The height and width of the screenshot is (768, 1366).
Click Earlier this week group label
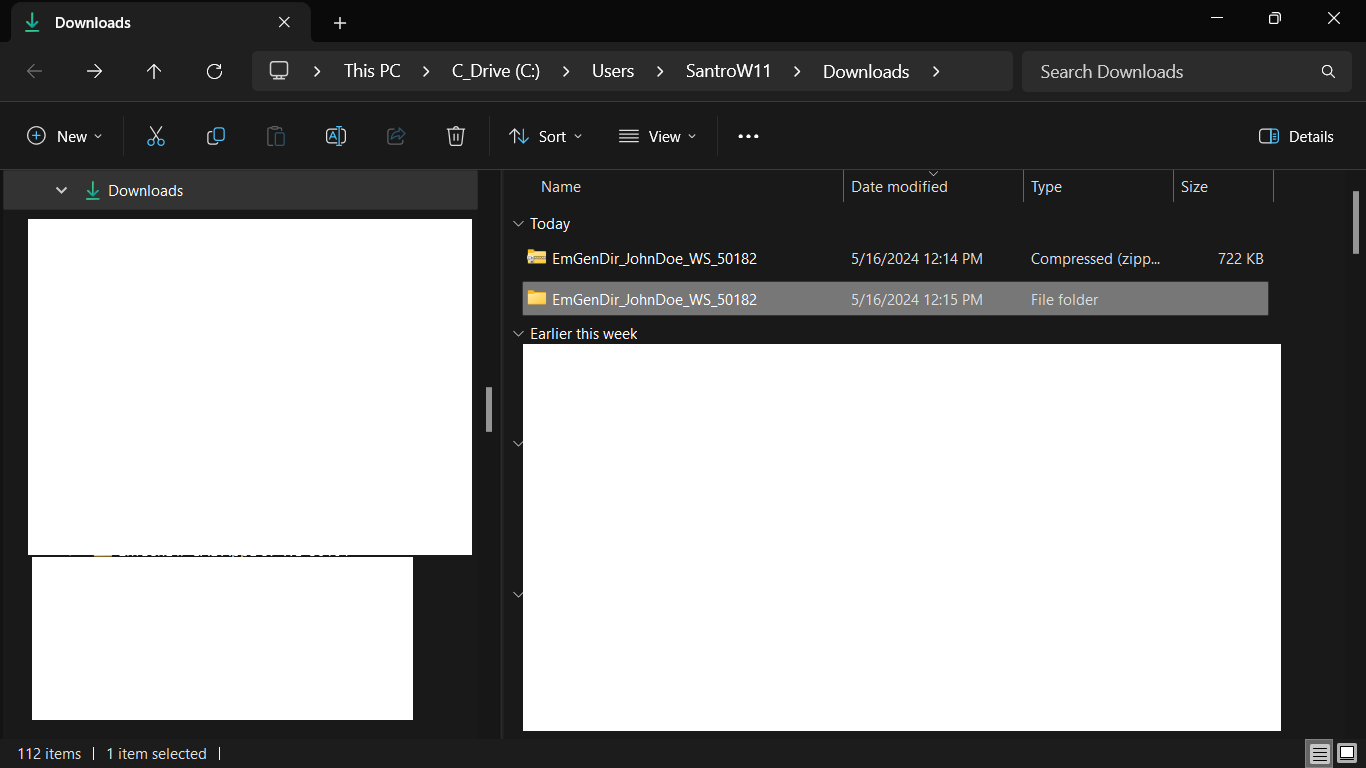coord(584,334)
